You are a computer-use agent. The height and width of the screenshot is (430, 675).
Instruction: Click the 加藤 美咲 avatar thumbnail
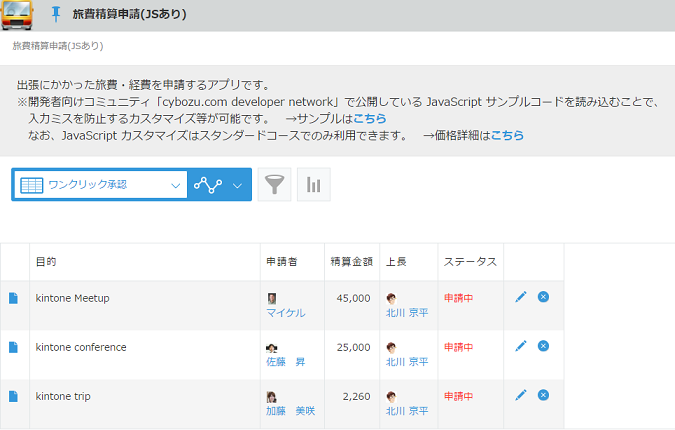point(272,397)
